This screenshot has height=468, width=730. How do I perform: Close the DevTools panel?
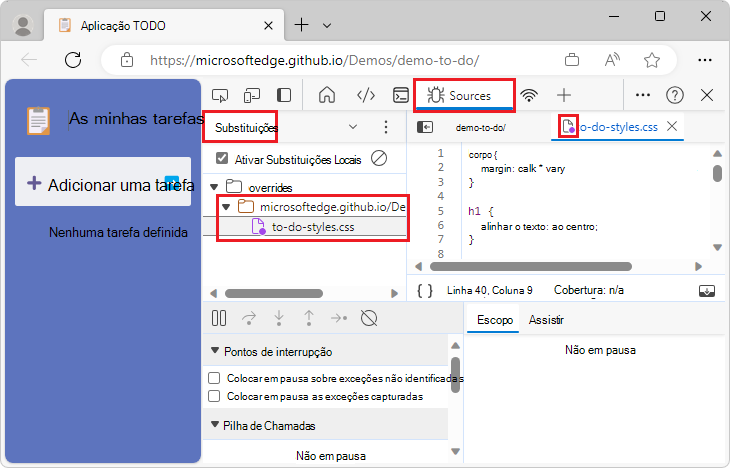(x=707, y=95)
